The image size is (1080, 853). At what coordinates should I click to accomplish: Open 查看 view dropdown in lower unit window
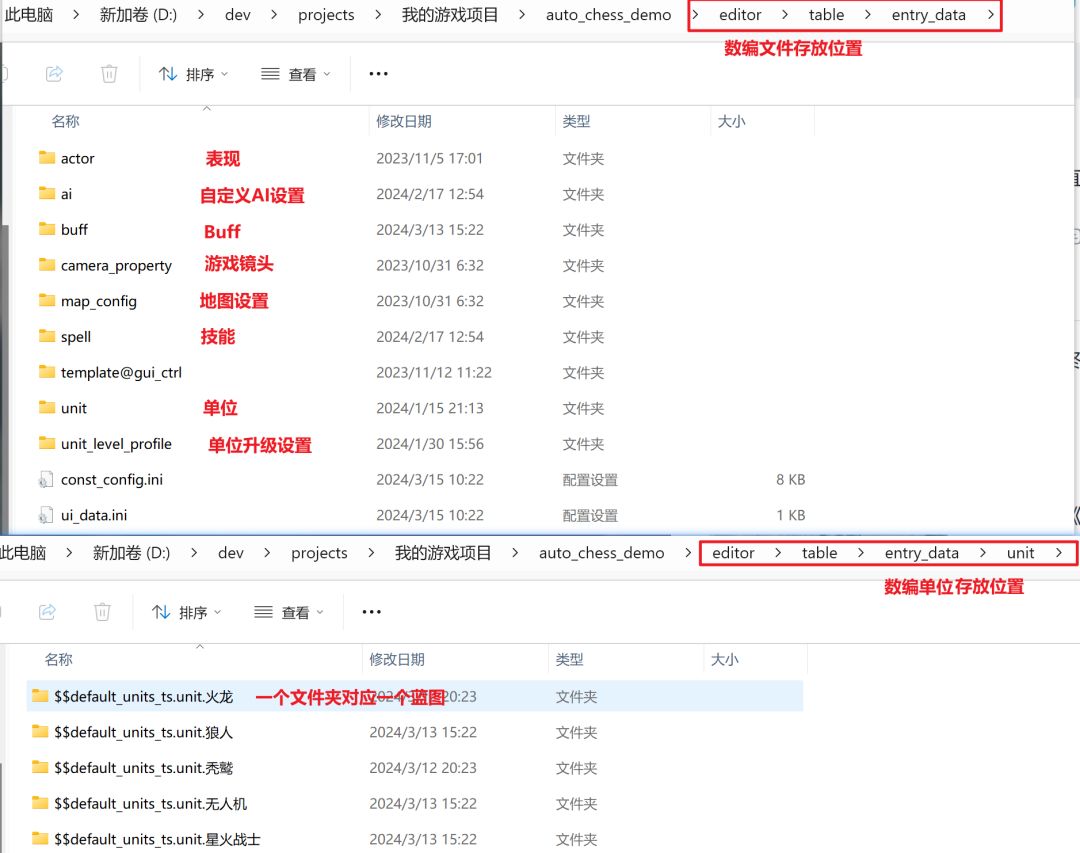pos(289,612)
